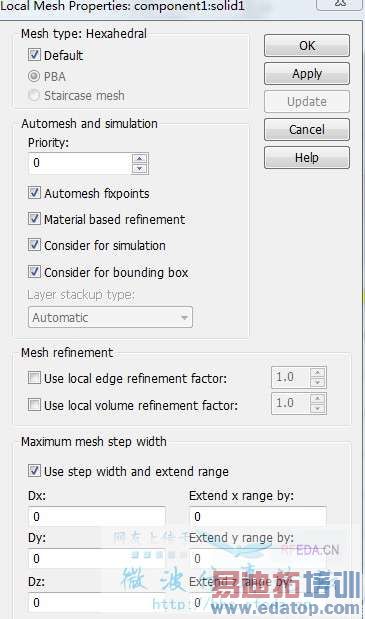Increase the local edge refinement factor
365x619 pixels.
coord(318,373)
